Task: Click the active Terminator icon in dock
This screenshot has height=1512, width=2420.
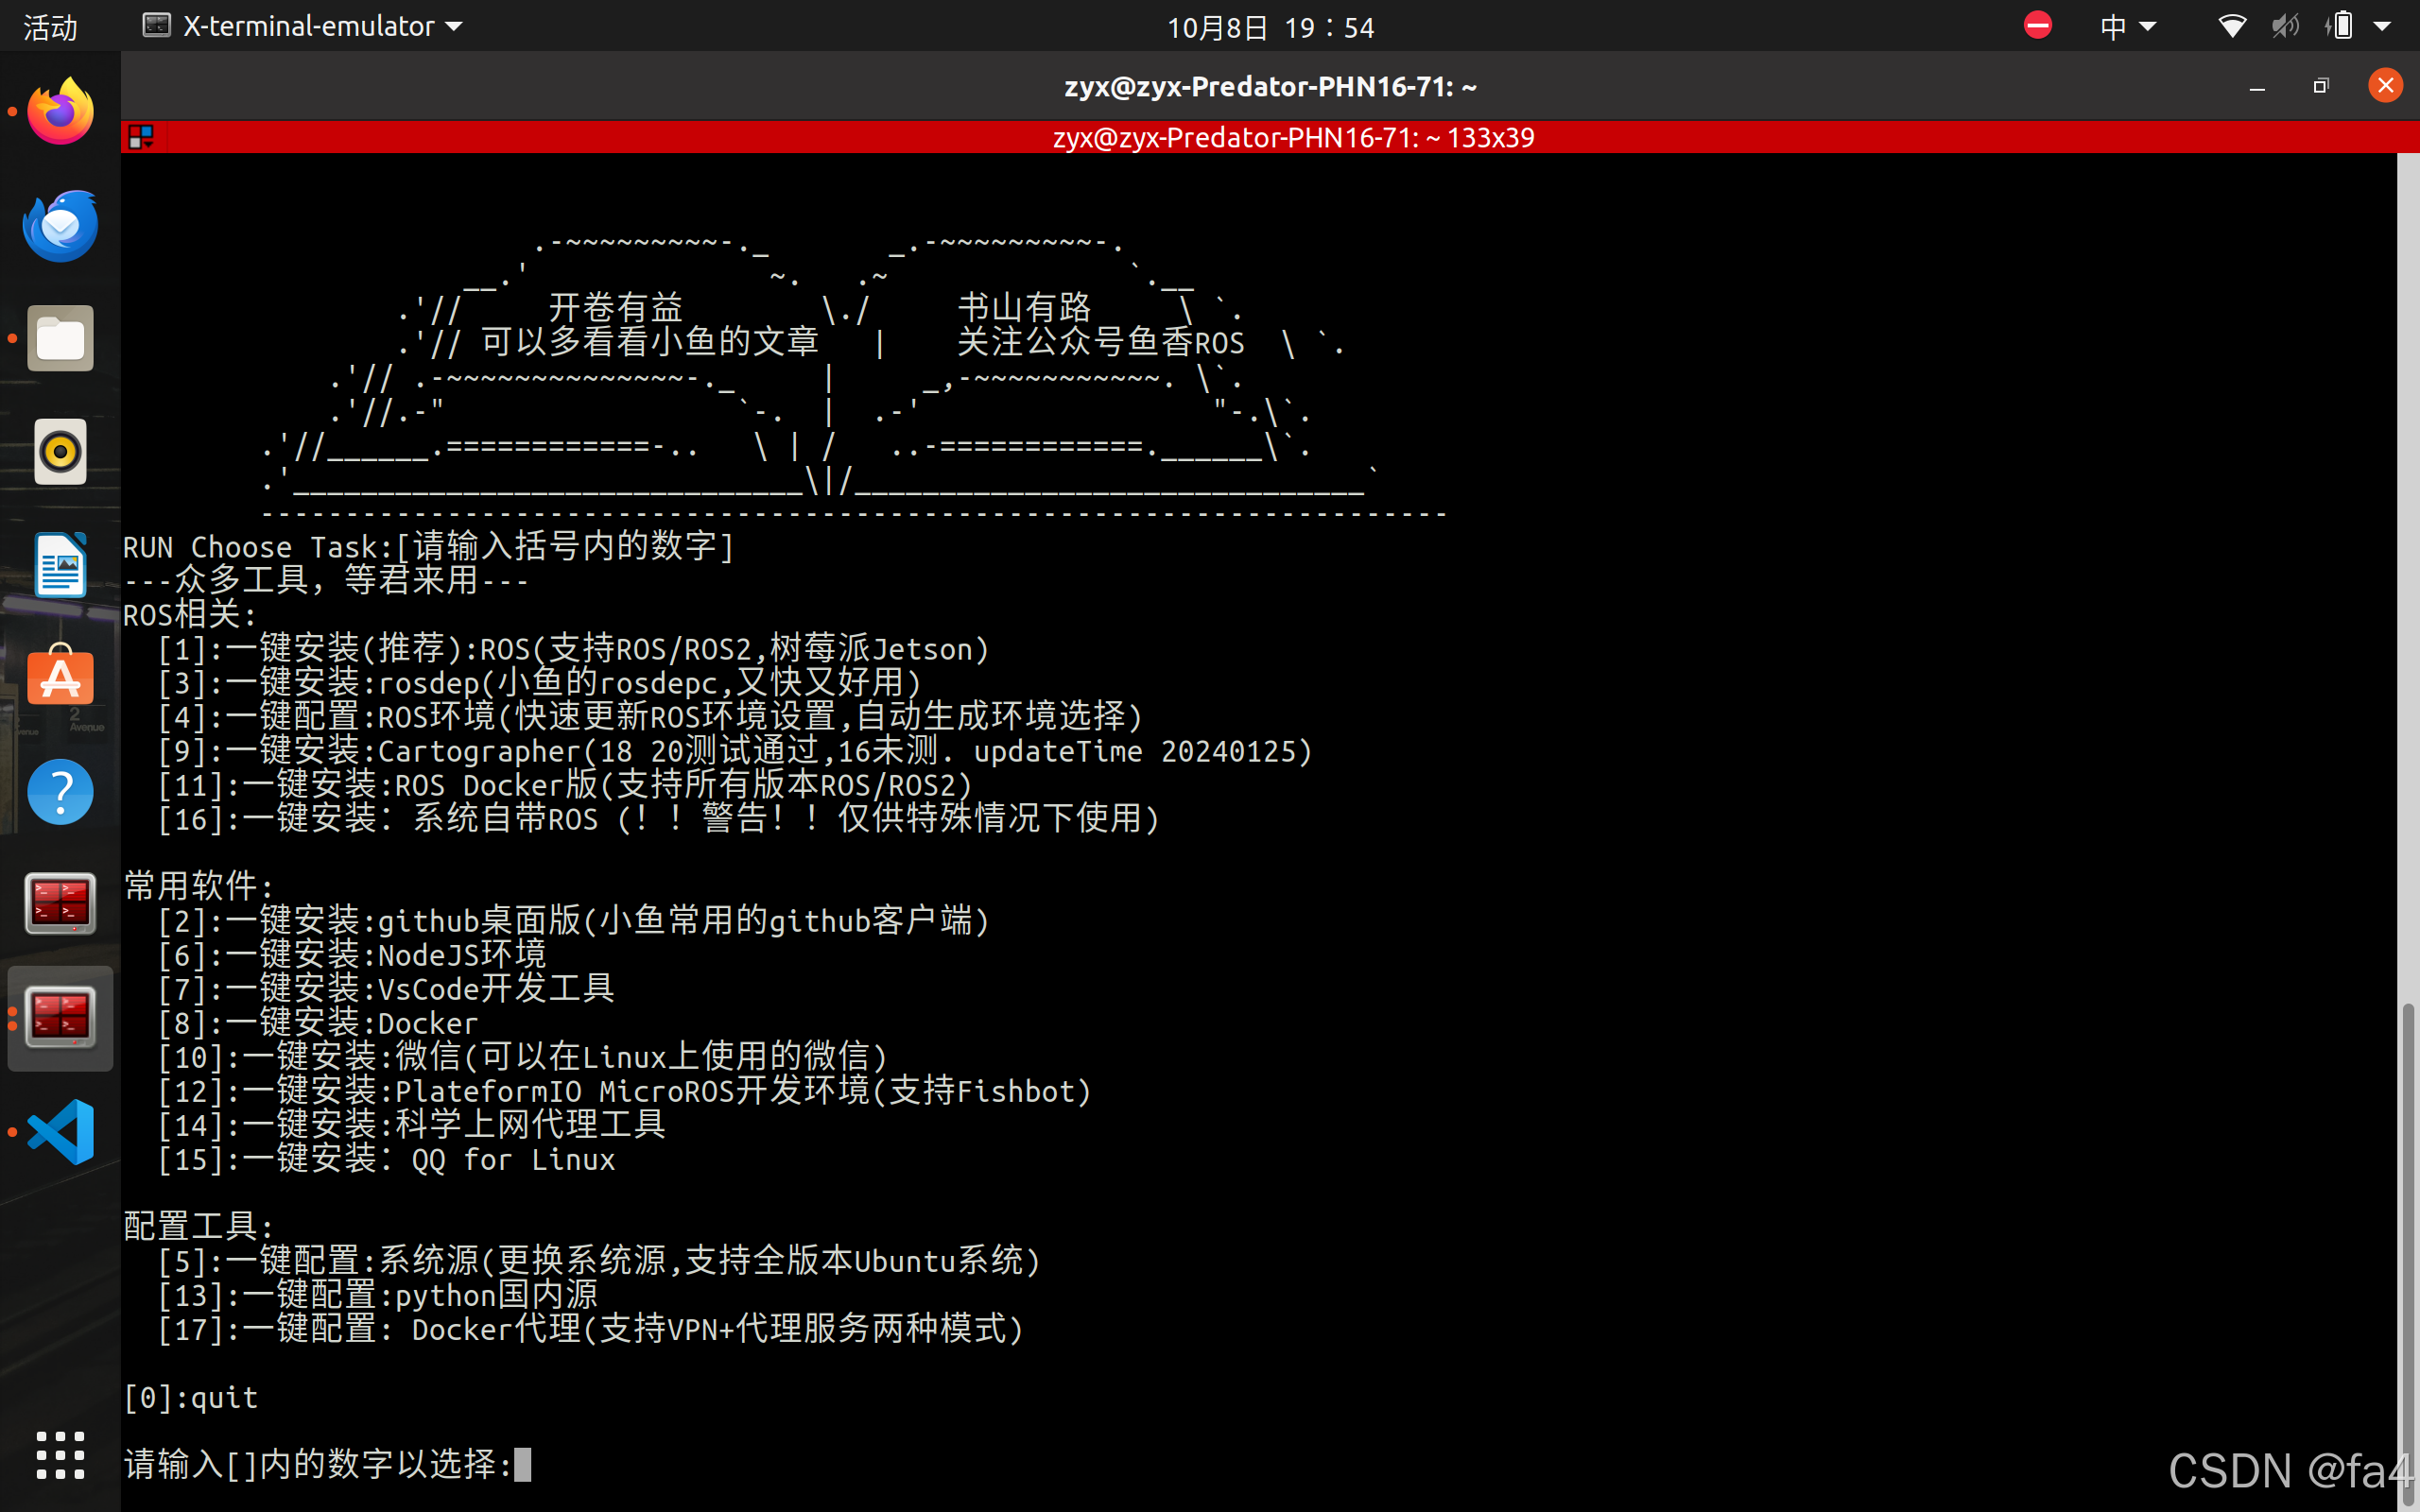Action: pos(60,1018)
